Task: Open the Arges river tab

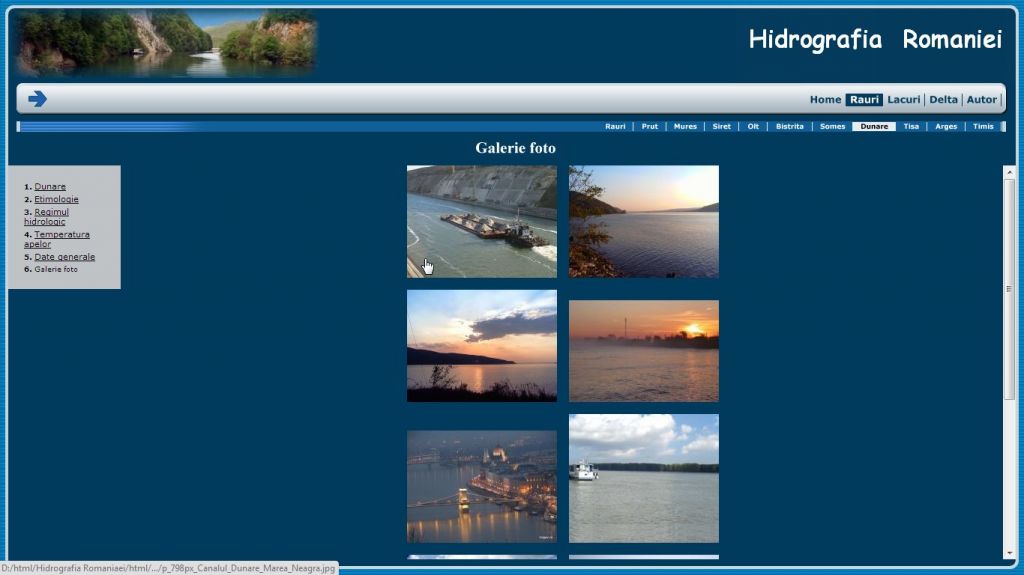Action: tap(946, 127)
